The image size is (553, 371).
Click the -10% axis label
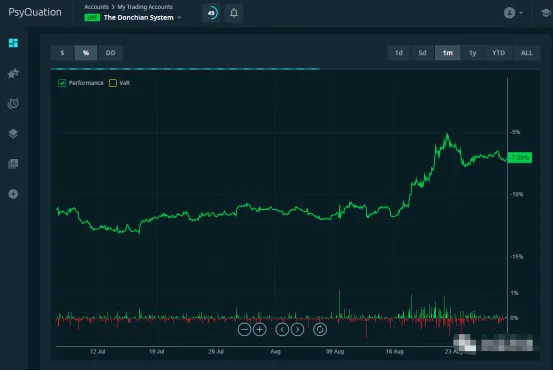[x=517, y=194]
